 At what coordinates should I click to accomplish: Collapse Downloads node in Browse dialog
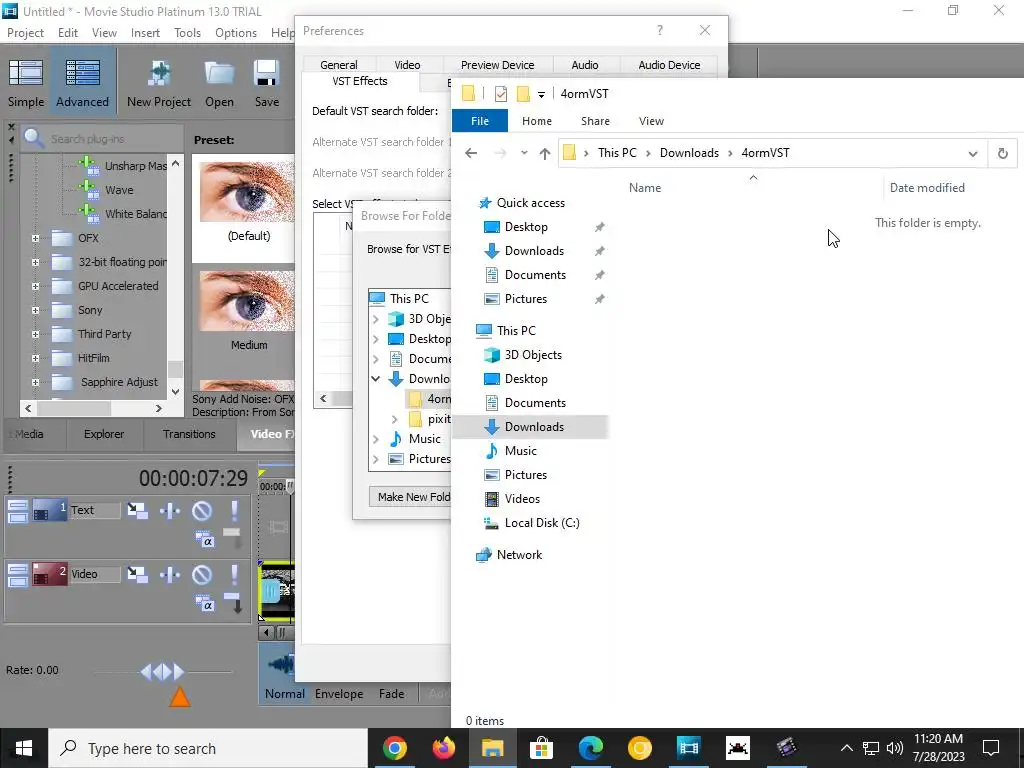pyautogui.click(x=376, y=379)
